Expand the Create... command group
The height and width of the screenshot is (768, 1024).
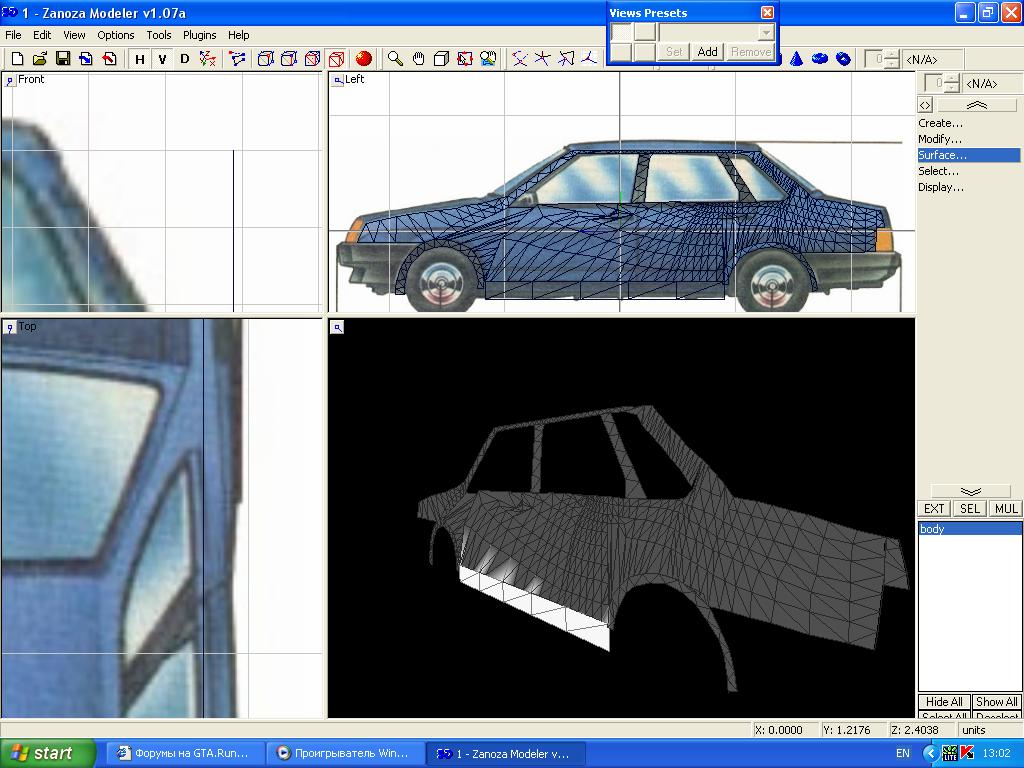940,123
